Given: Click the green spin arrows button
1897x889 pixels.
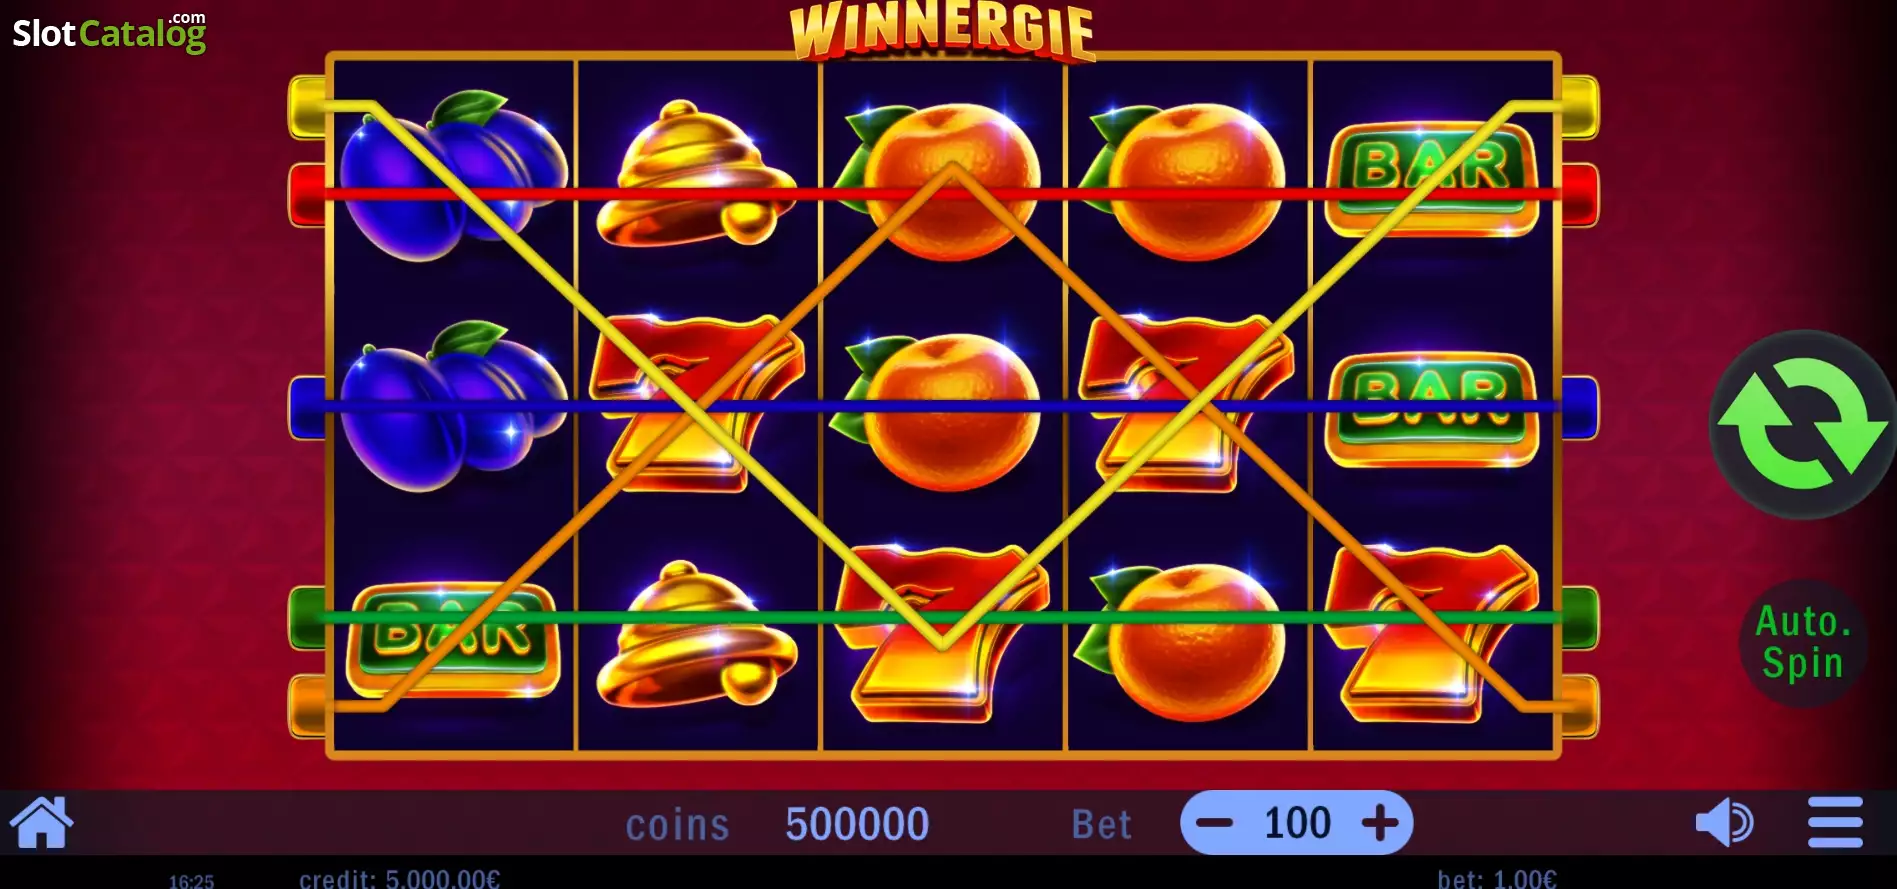Looking at the screenshot, I should tap(1802, 424).
